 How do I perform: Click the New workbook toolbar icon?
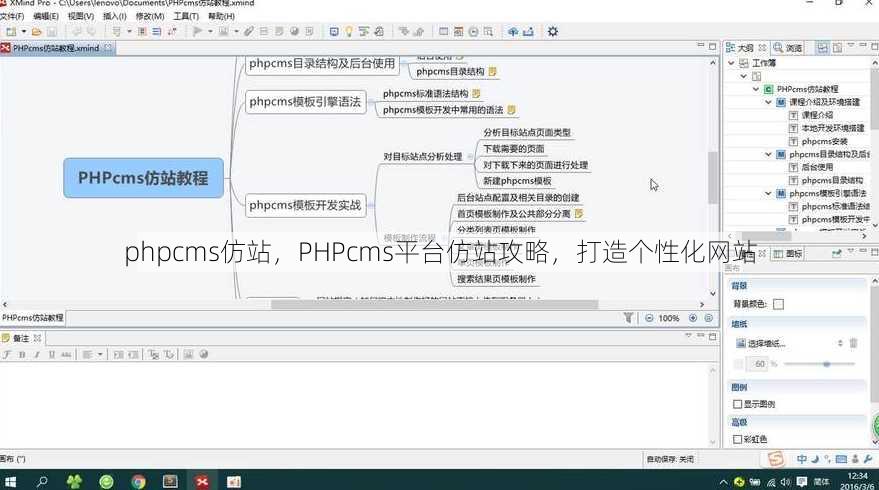11,32
